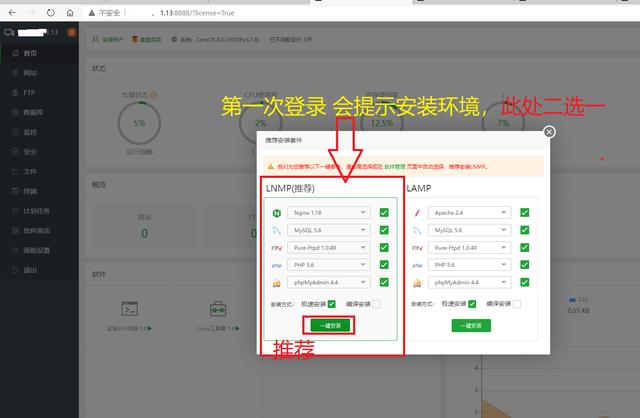Toggle LNMP 极速安装 fast install checkbox

332,304
